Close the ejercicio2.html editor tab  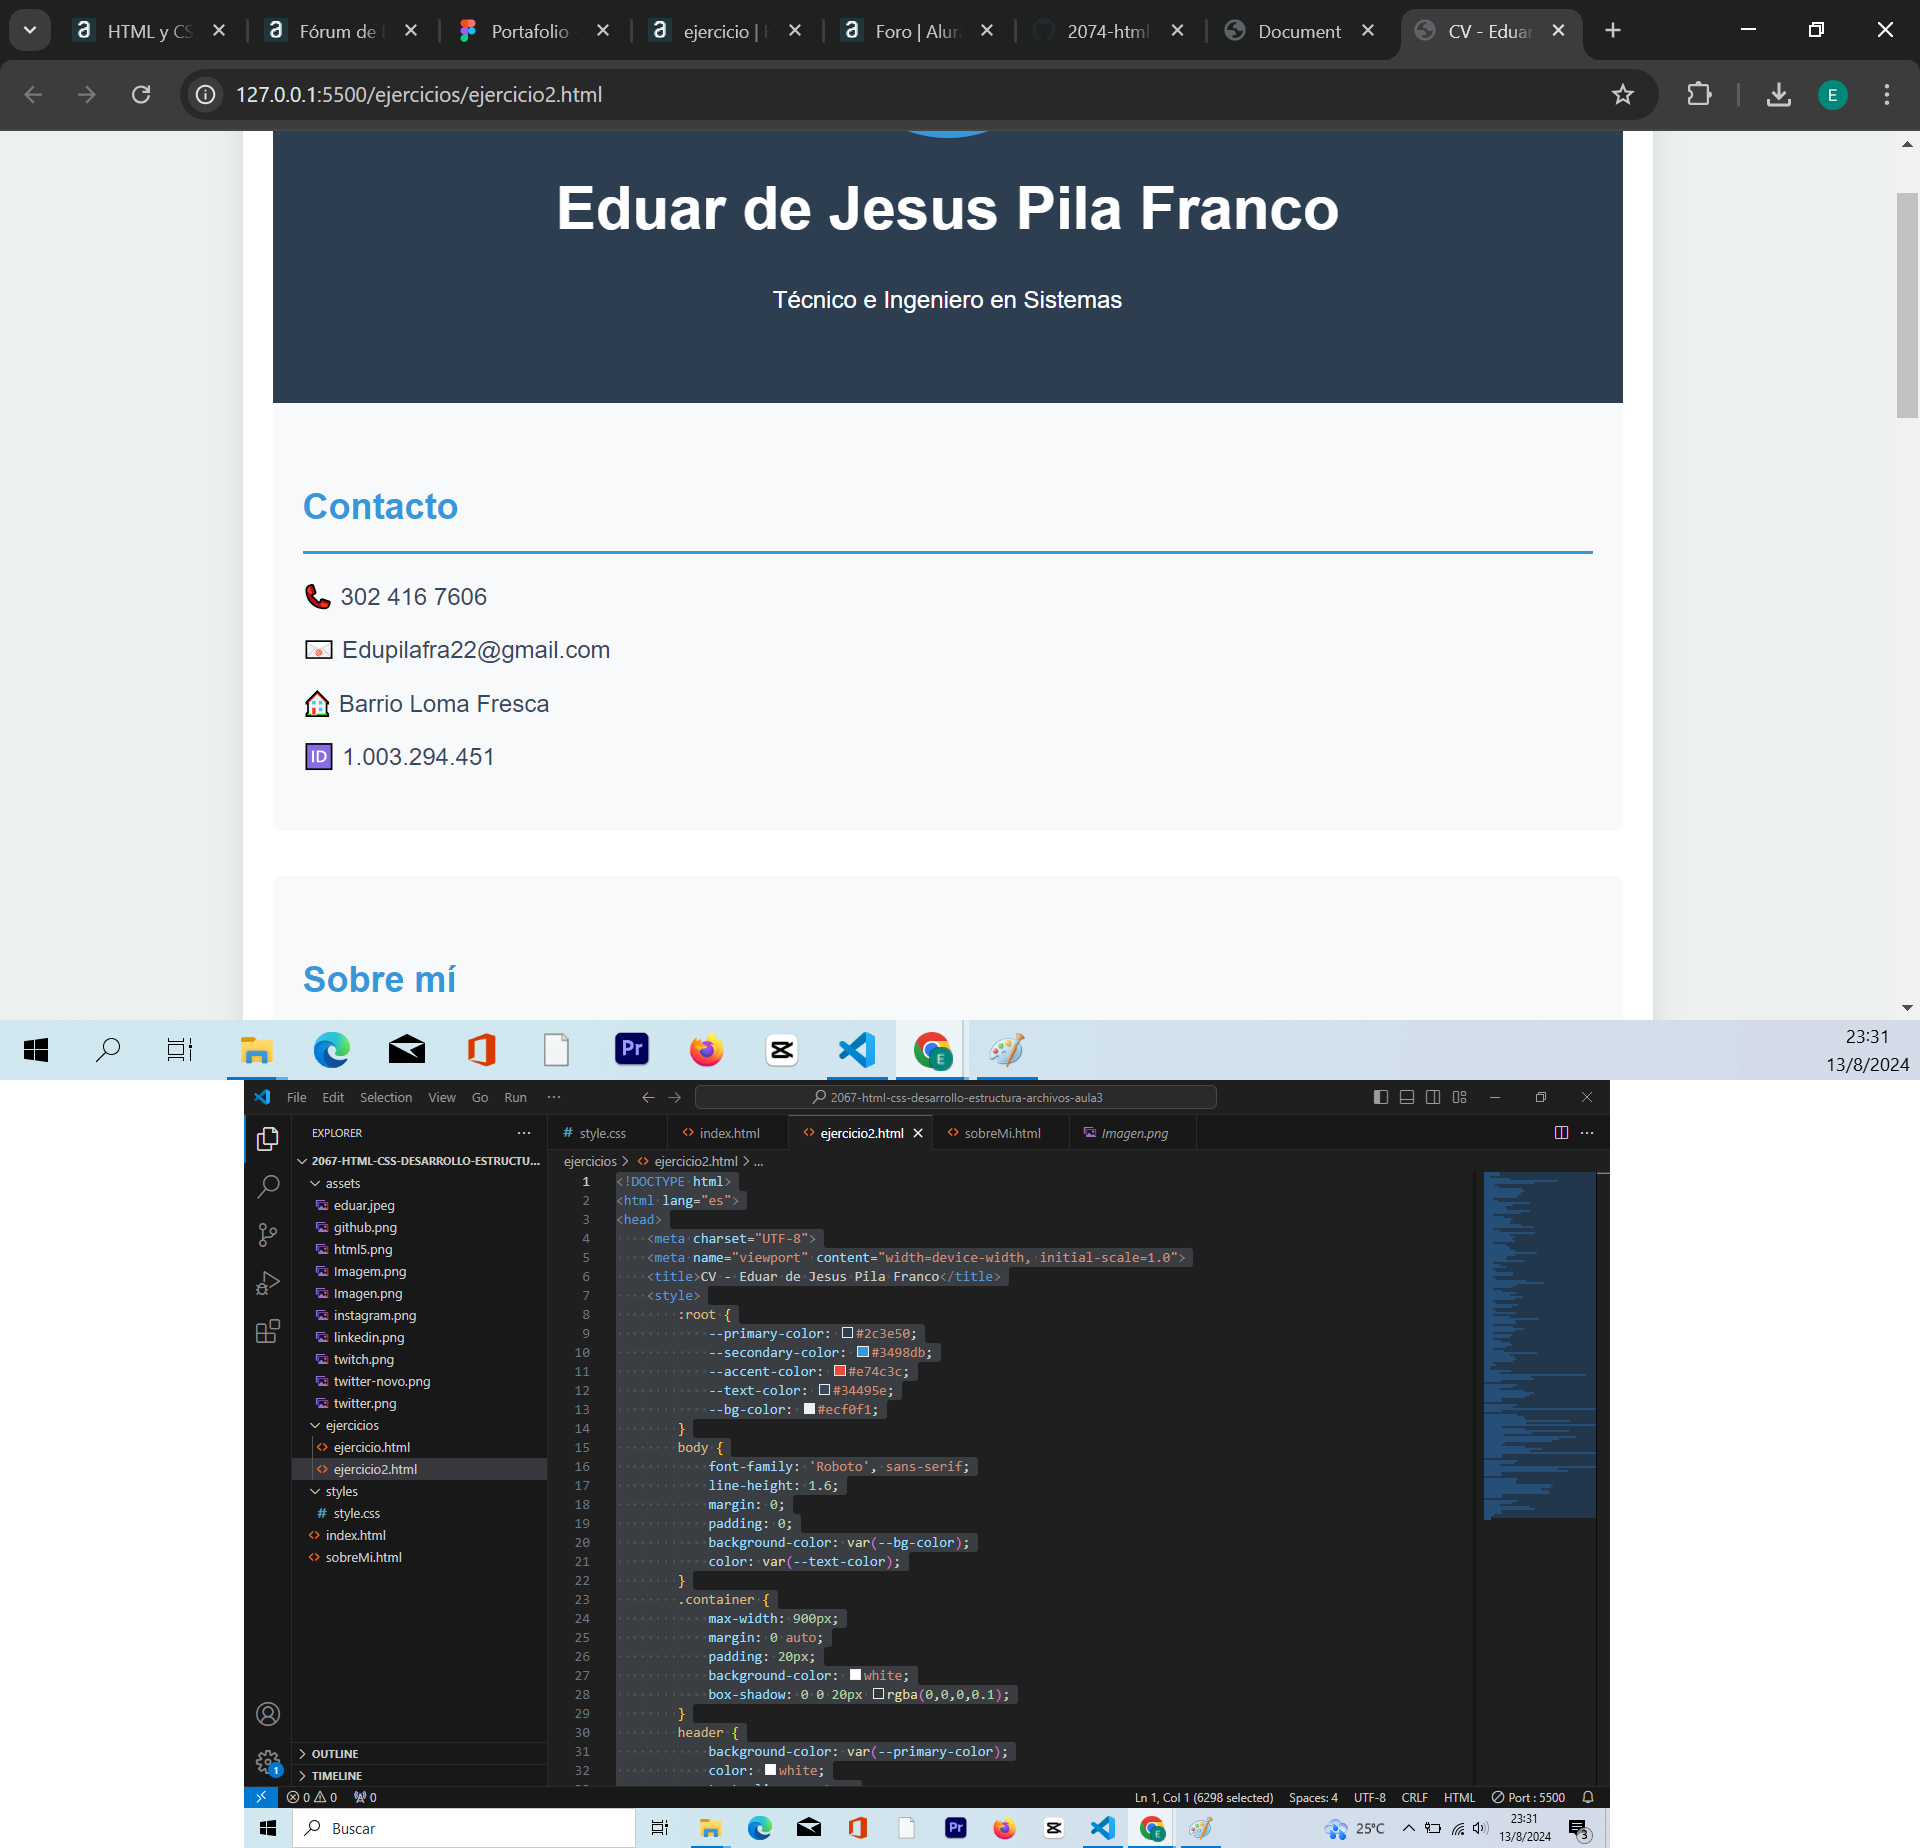[918, 1133]
